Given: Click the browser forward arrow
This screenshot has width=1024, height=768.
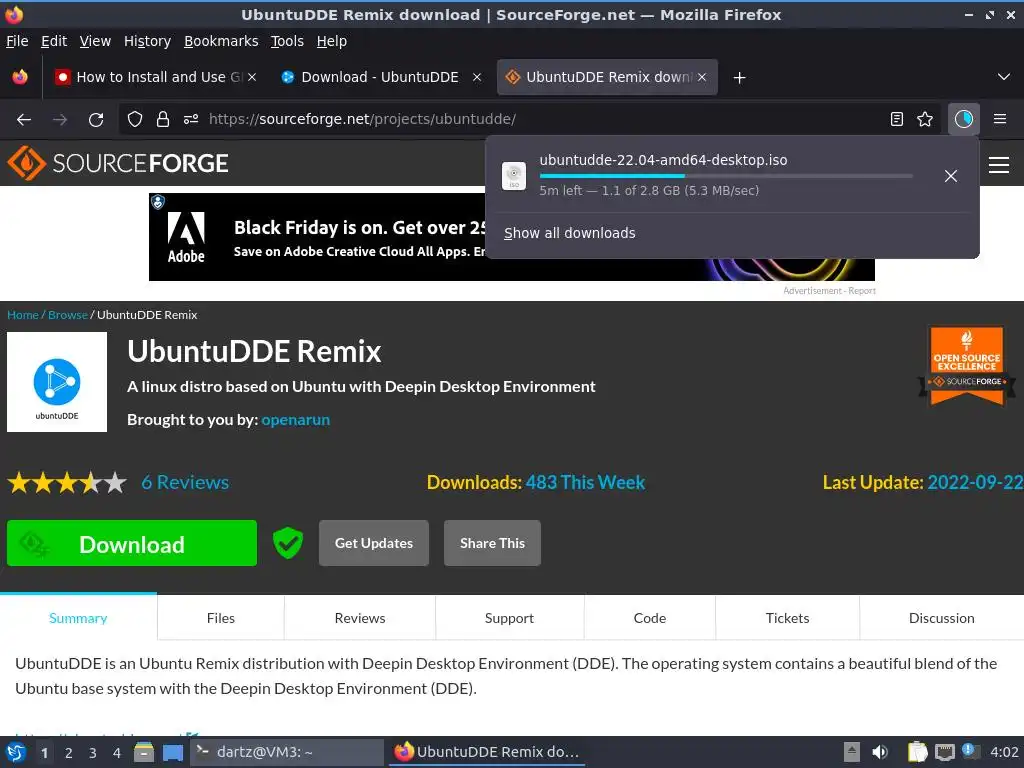Looking at the screenshot, I should pyautogui.click(x=60, y=120).
